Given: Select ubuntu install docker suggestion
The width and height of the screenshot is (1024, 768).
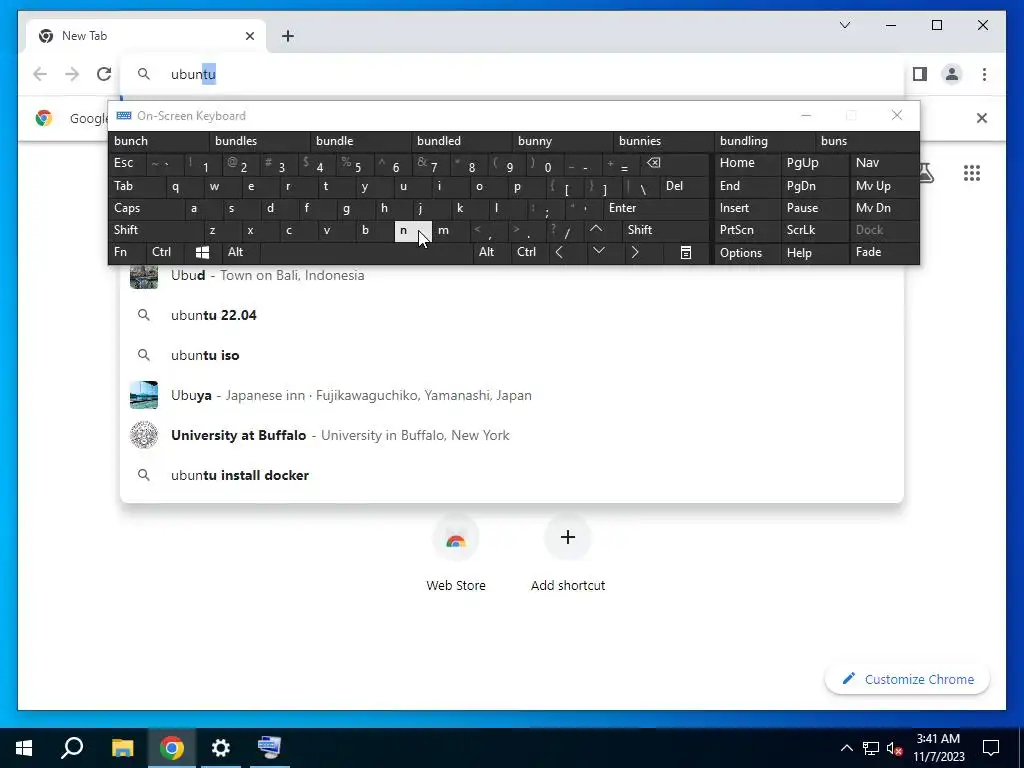Looking at the screenshot, I should coord(512,475).
